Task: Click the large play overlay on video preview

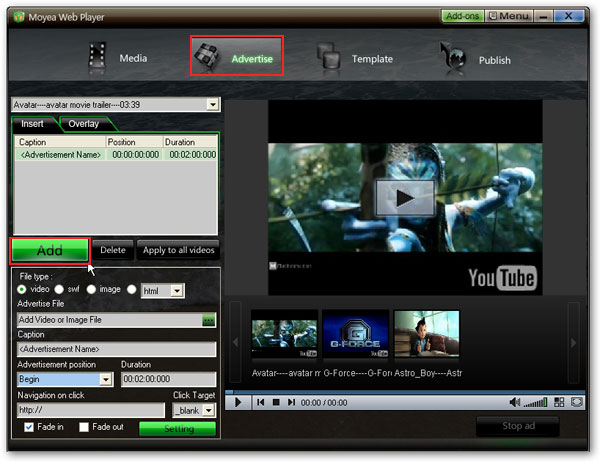Action: 405,198
